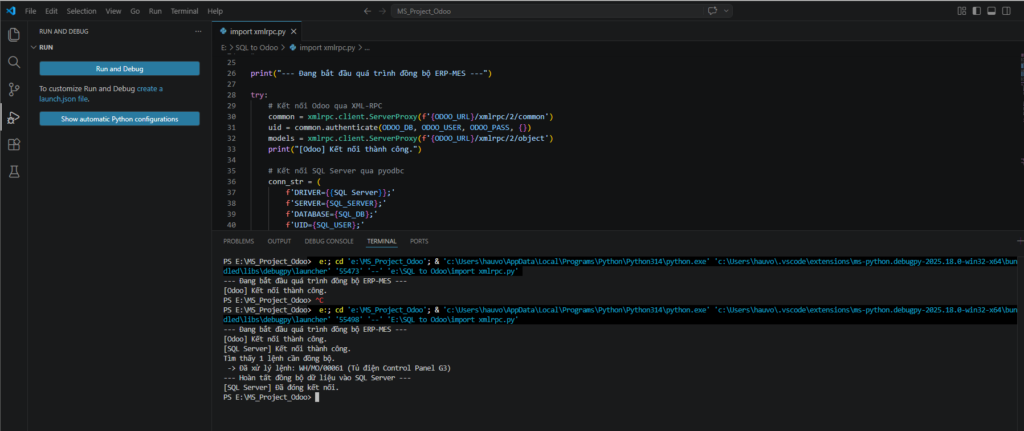This screenshot has height=431, width=1024.
Task: Open the Terminal menu
Action: click(x=183, y=10)
